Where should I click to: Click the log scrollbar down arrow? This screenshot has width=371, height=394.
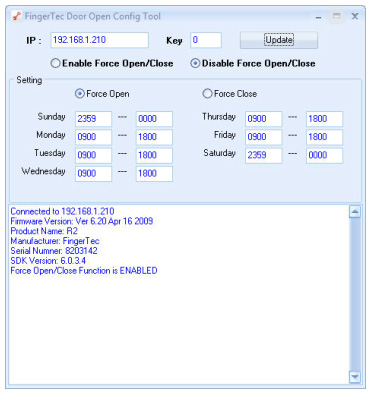355,377
